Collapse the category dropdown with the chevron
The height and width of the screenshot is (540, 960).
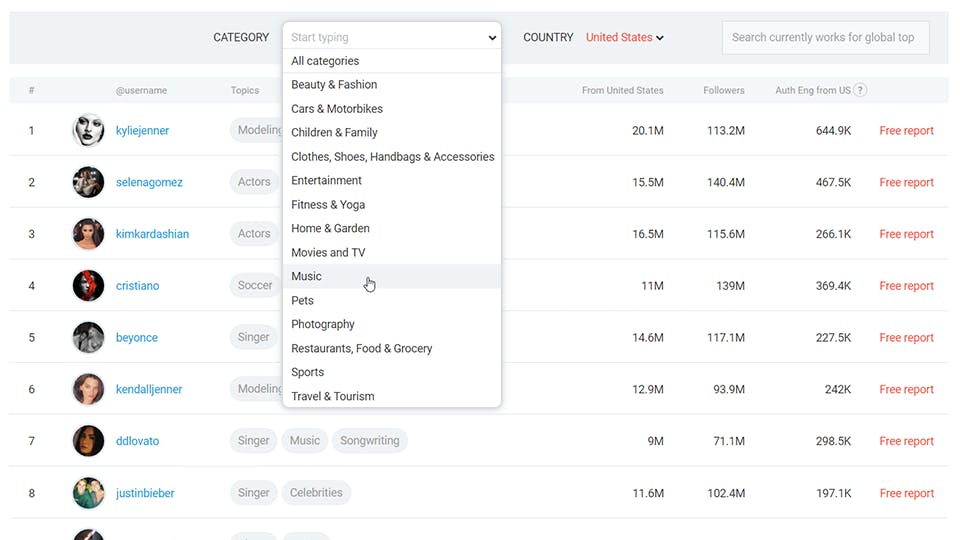(492, 37)
